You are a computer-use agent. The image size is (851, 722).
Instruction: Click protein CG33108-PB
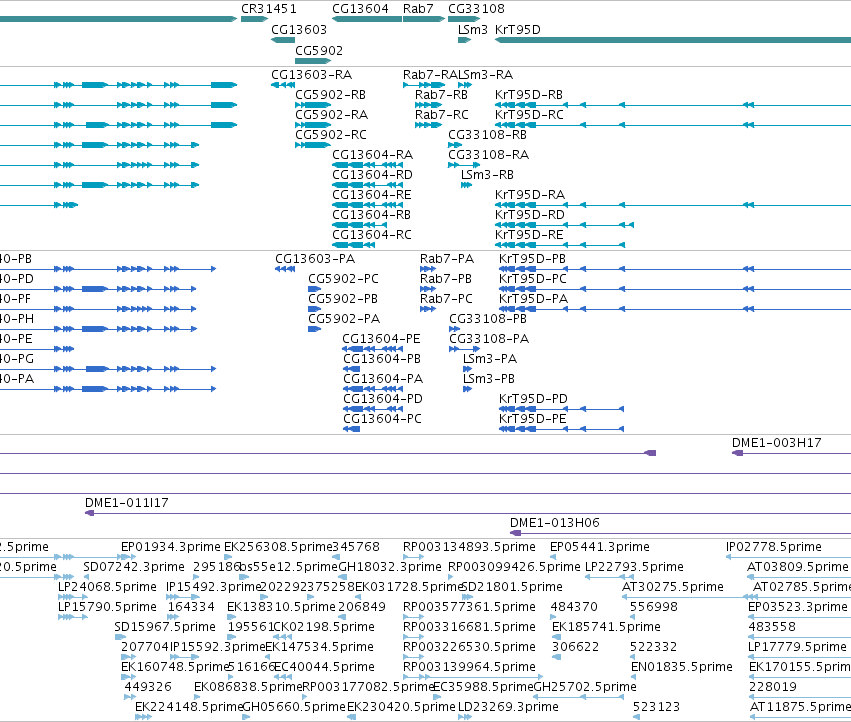point(488,319)
